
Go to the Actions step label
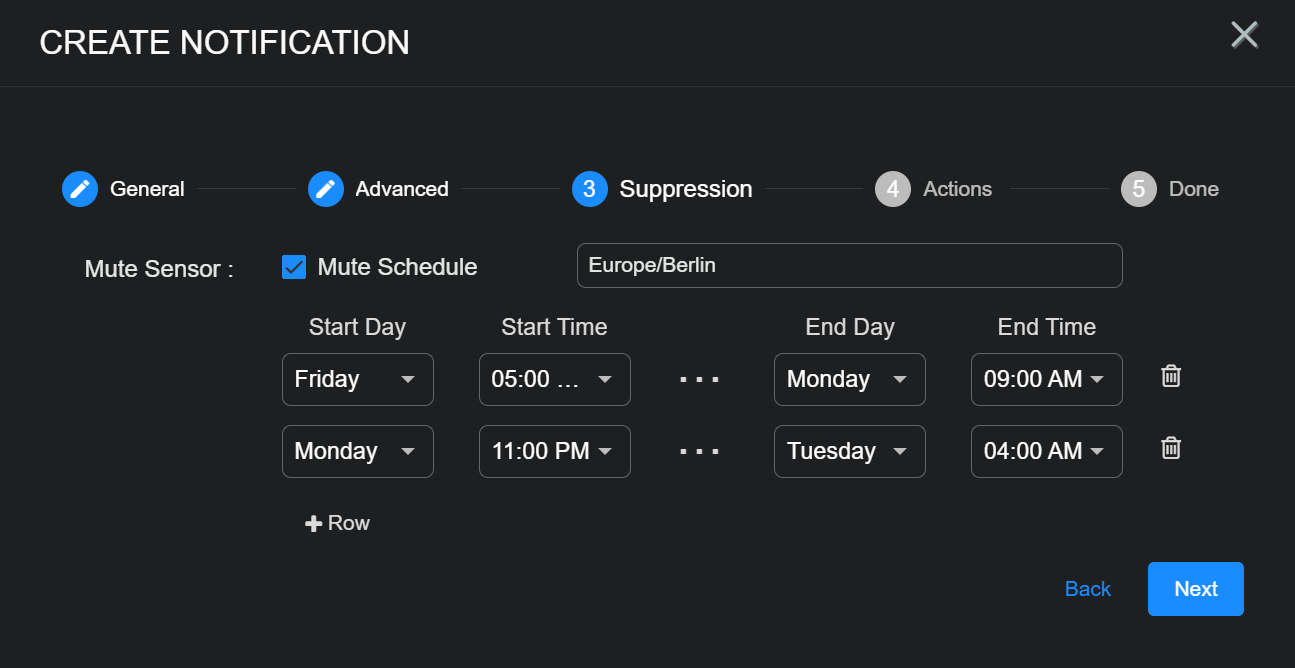tap(957, 189)
